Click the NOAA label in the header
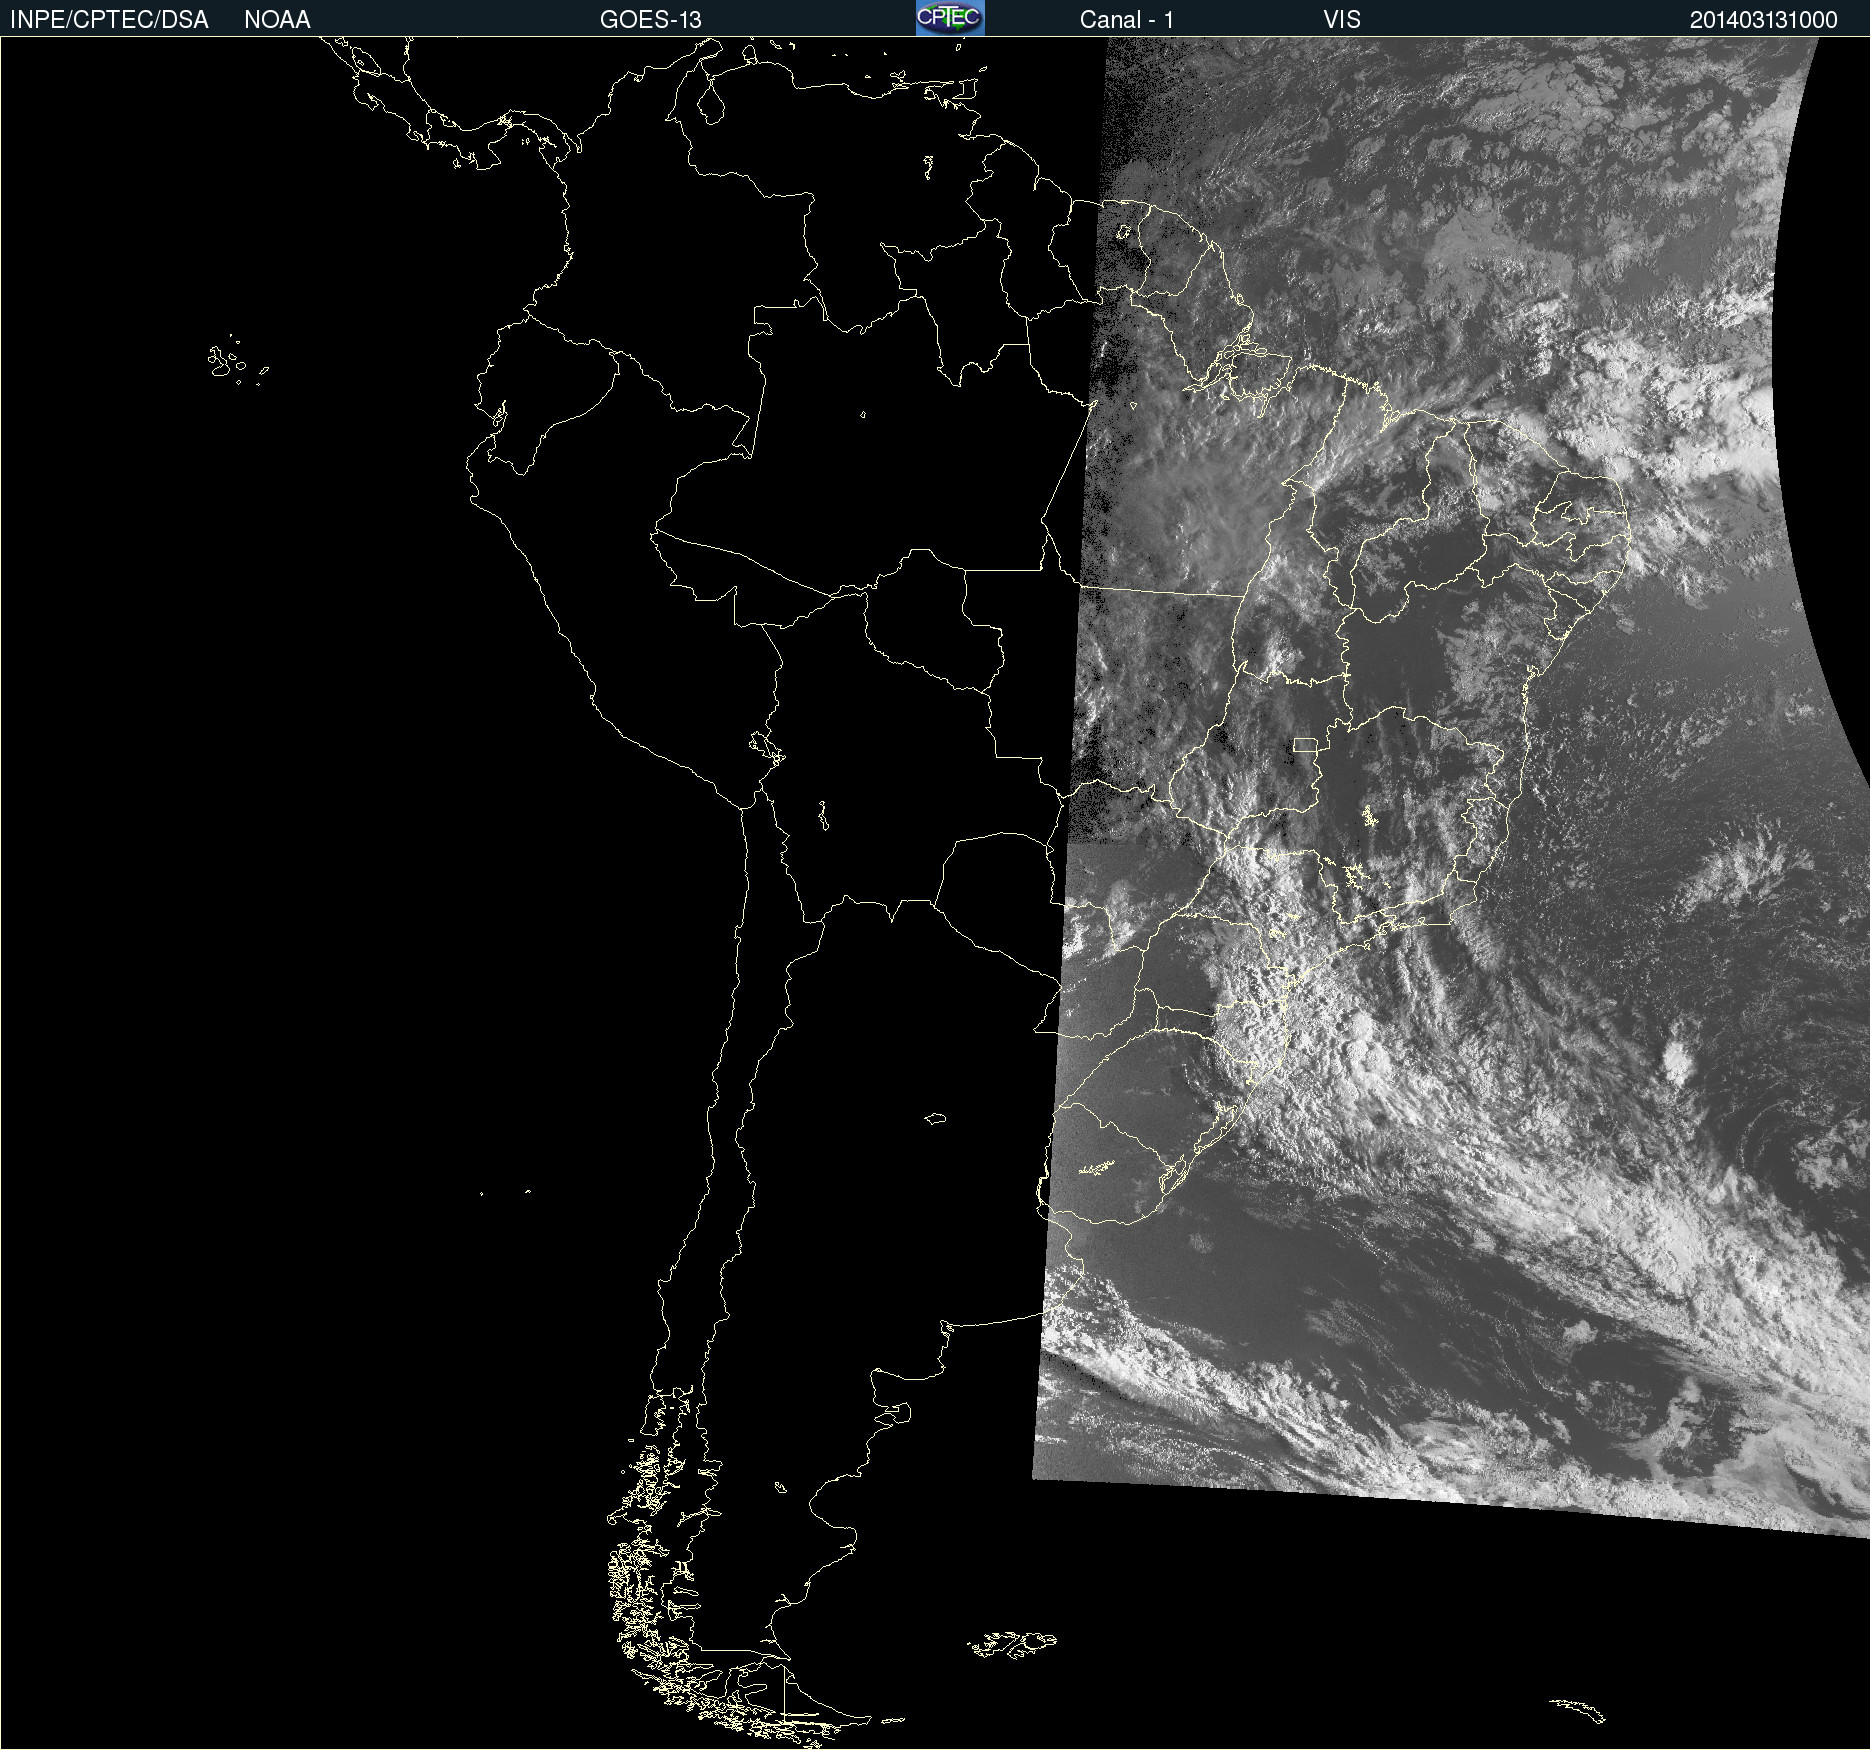Image resolution: width=1870 pixels, height=1750 pixels. 277,20
